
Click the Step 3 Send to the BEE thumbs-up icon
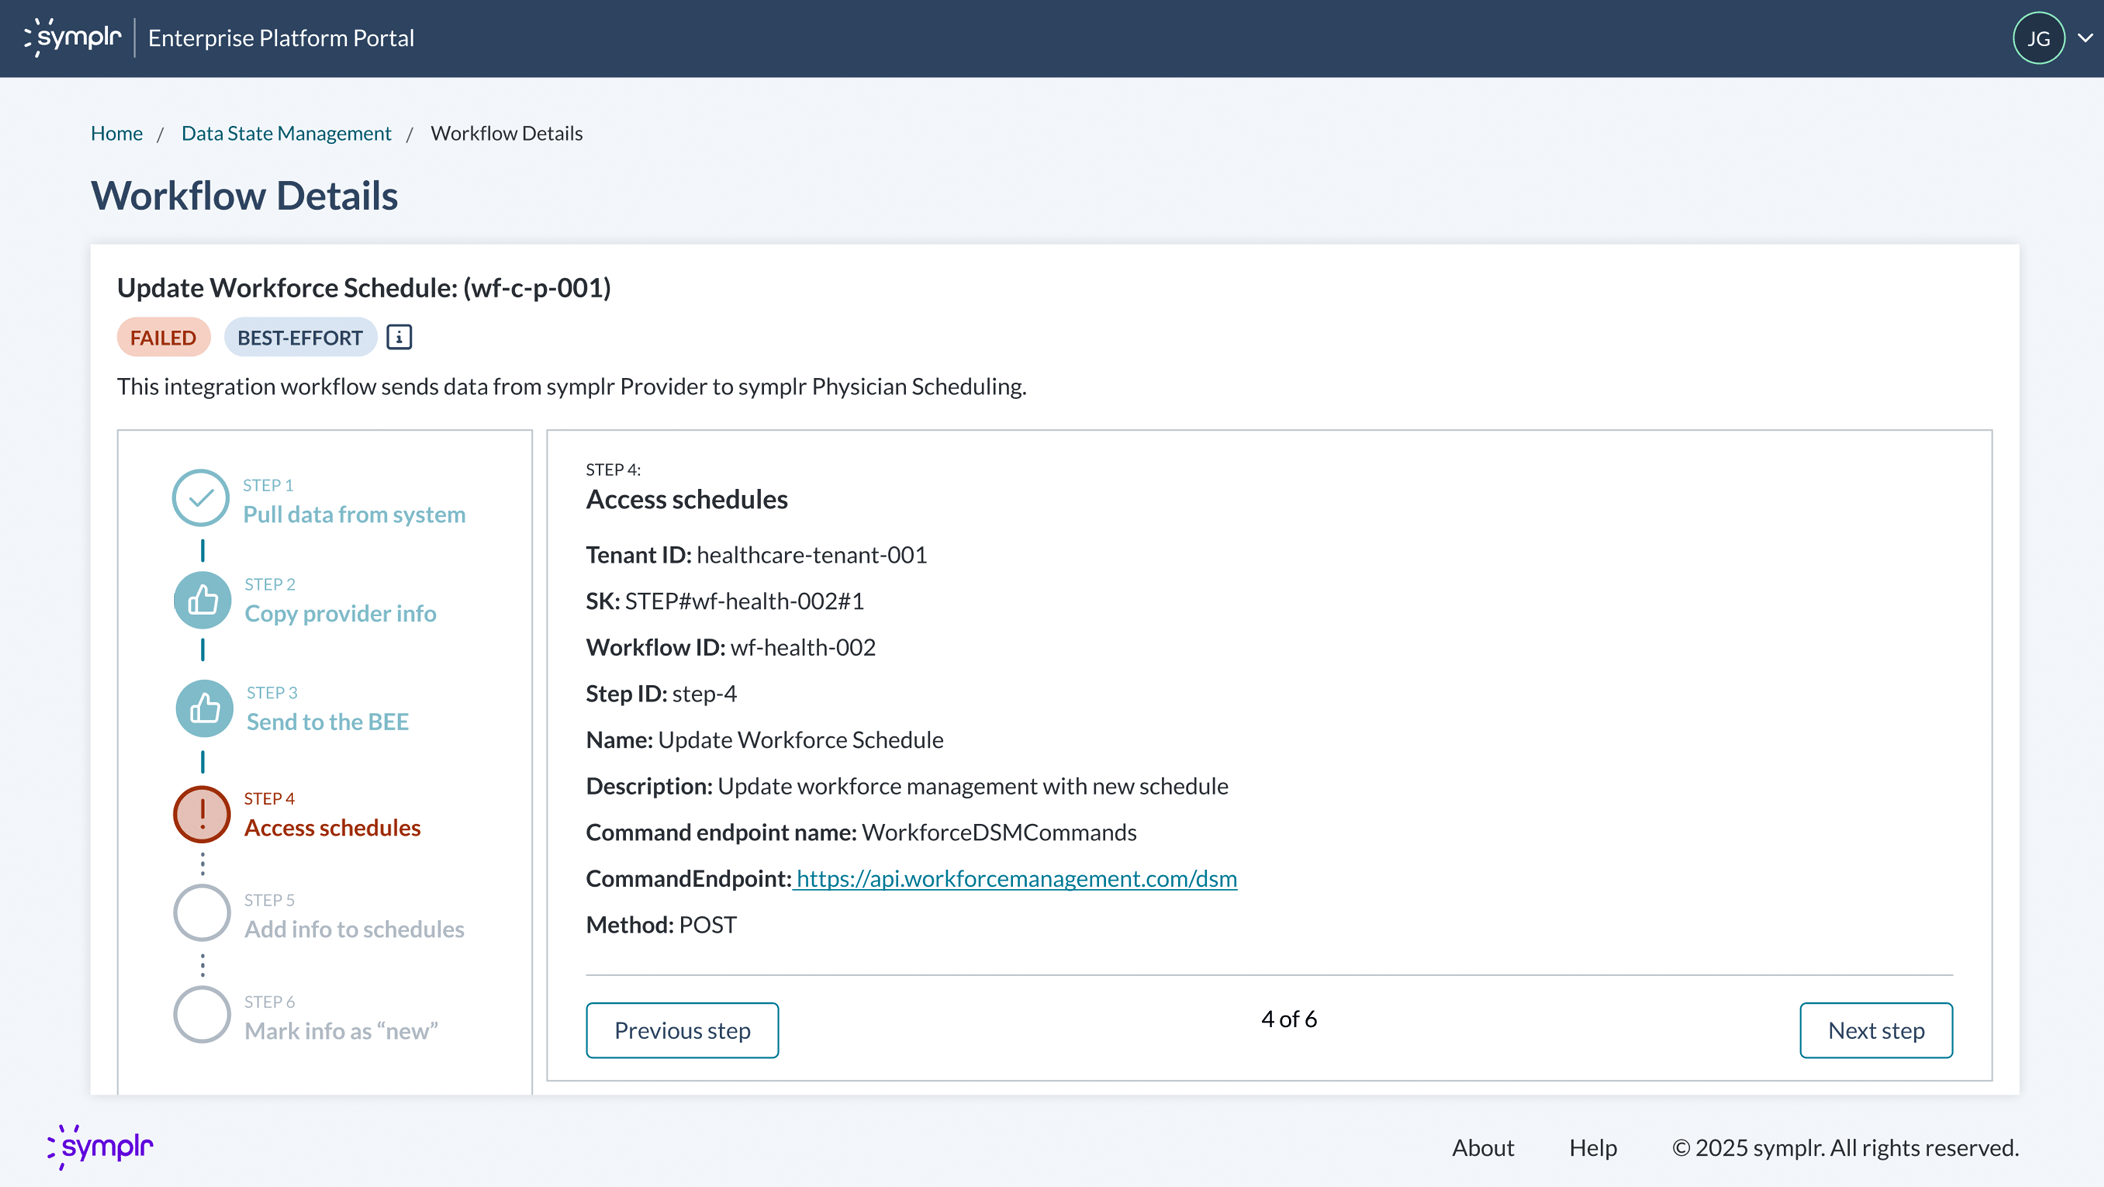click(202, 708)
